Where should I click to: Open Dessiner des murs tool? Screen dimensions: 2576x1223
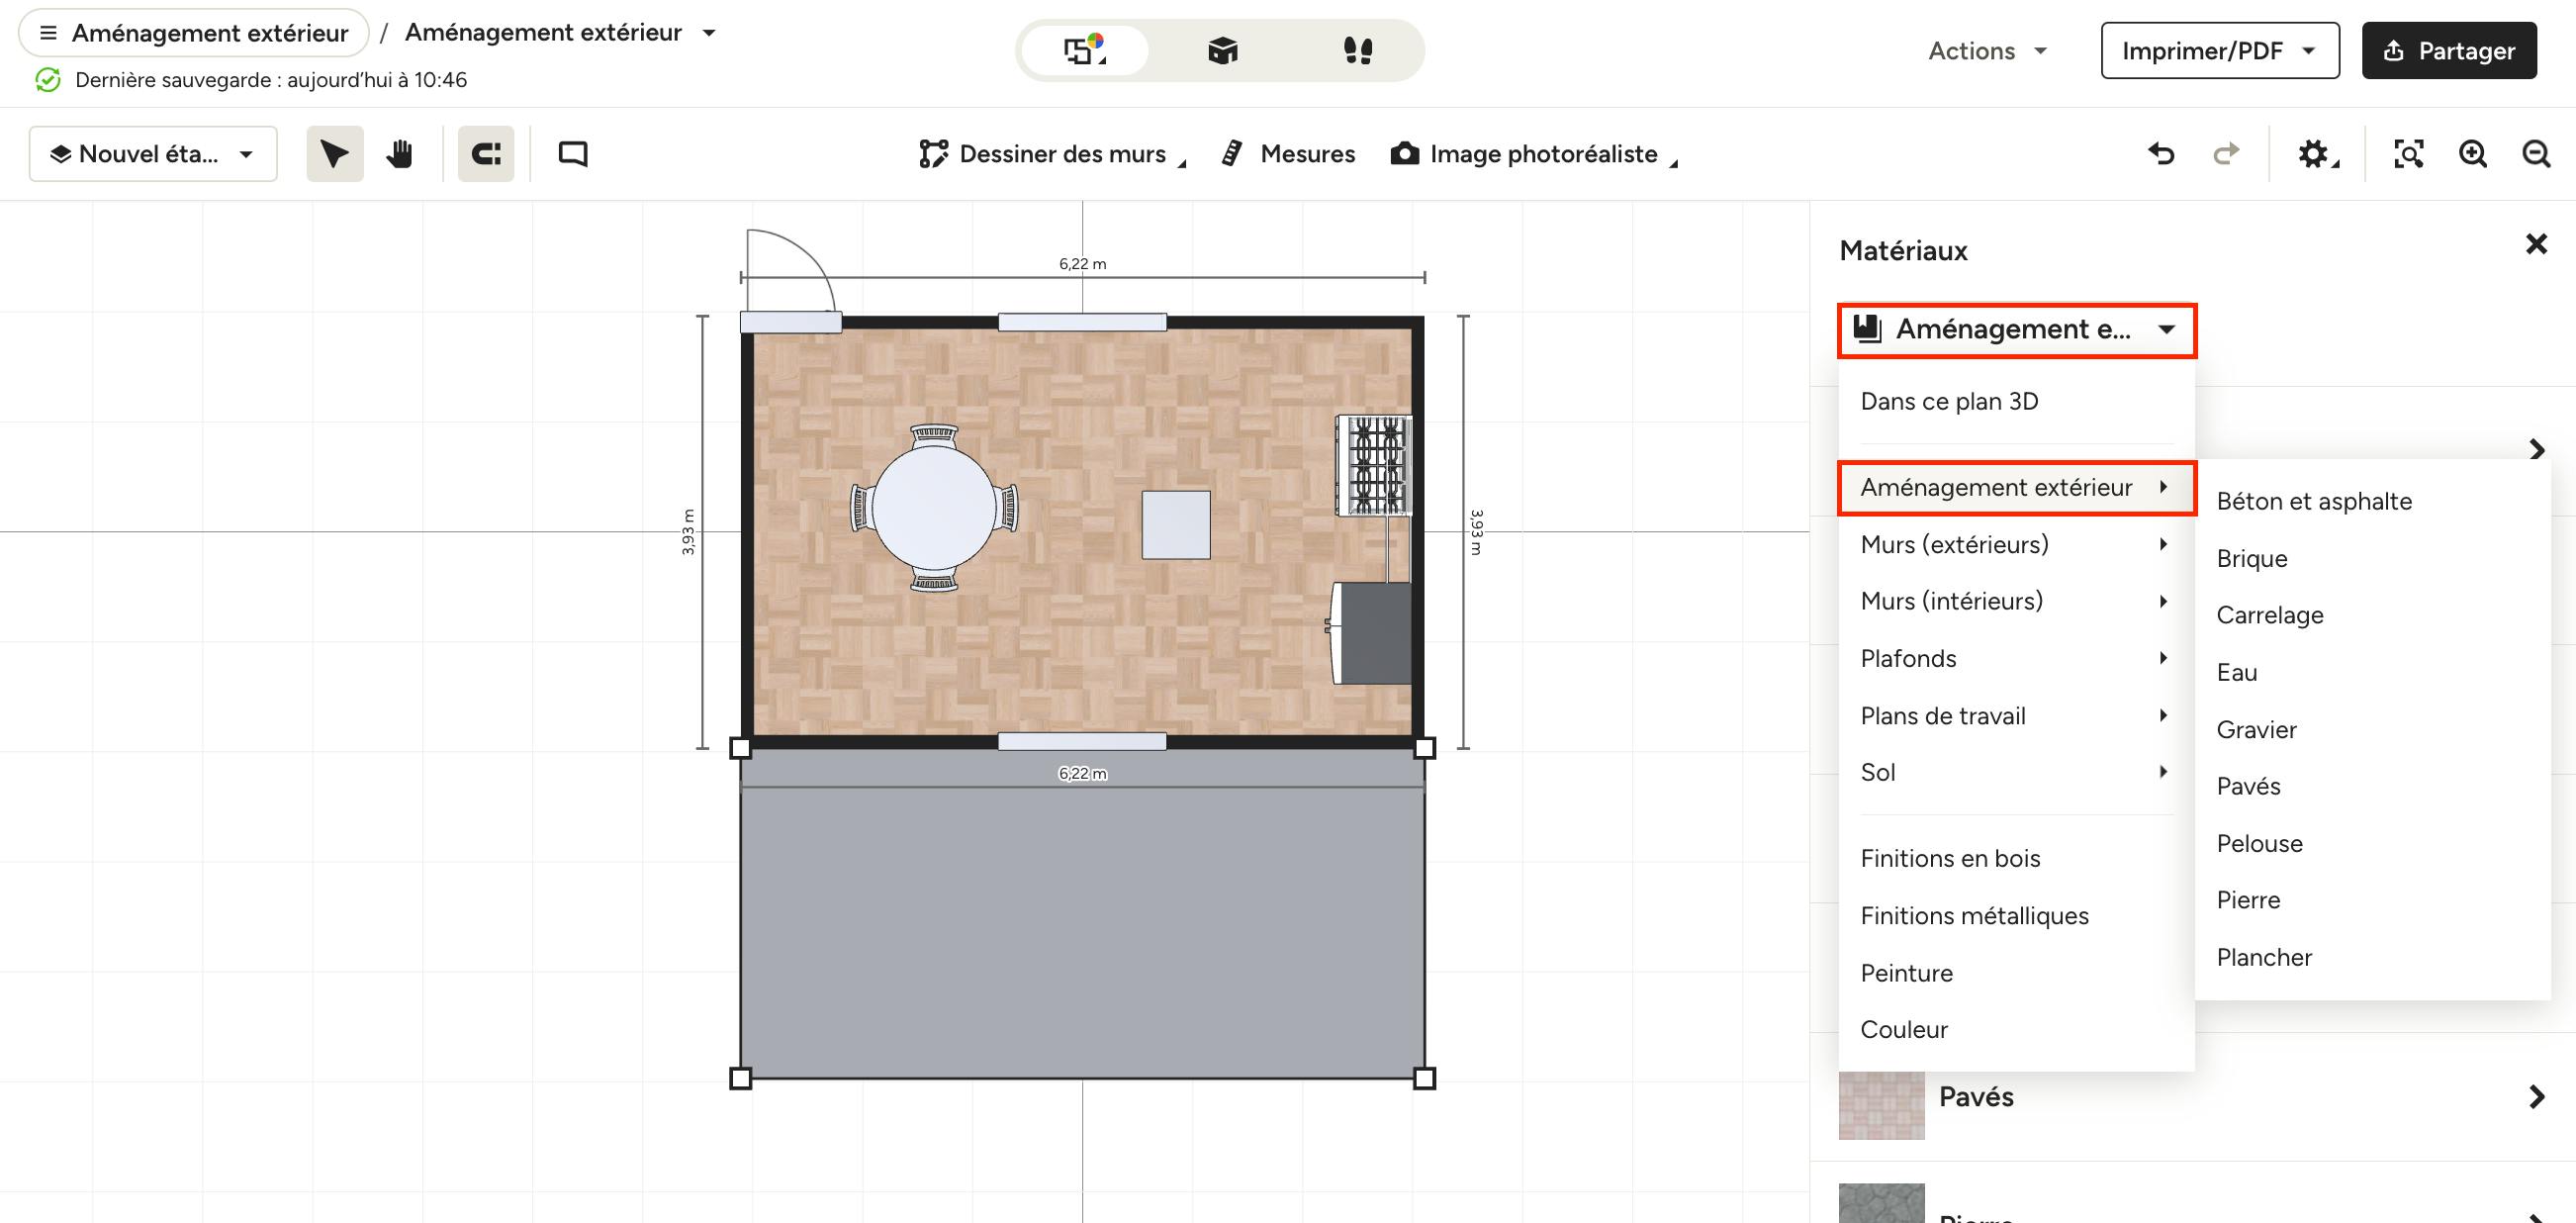[x=1052, y=154]
